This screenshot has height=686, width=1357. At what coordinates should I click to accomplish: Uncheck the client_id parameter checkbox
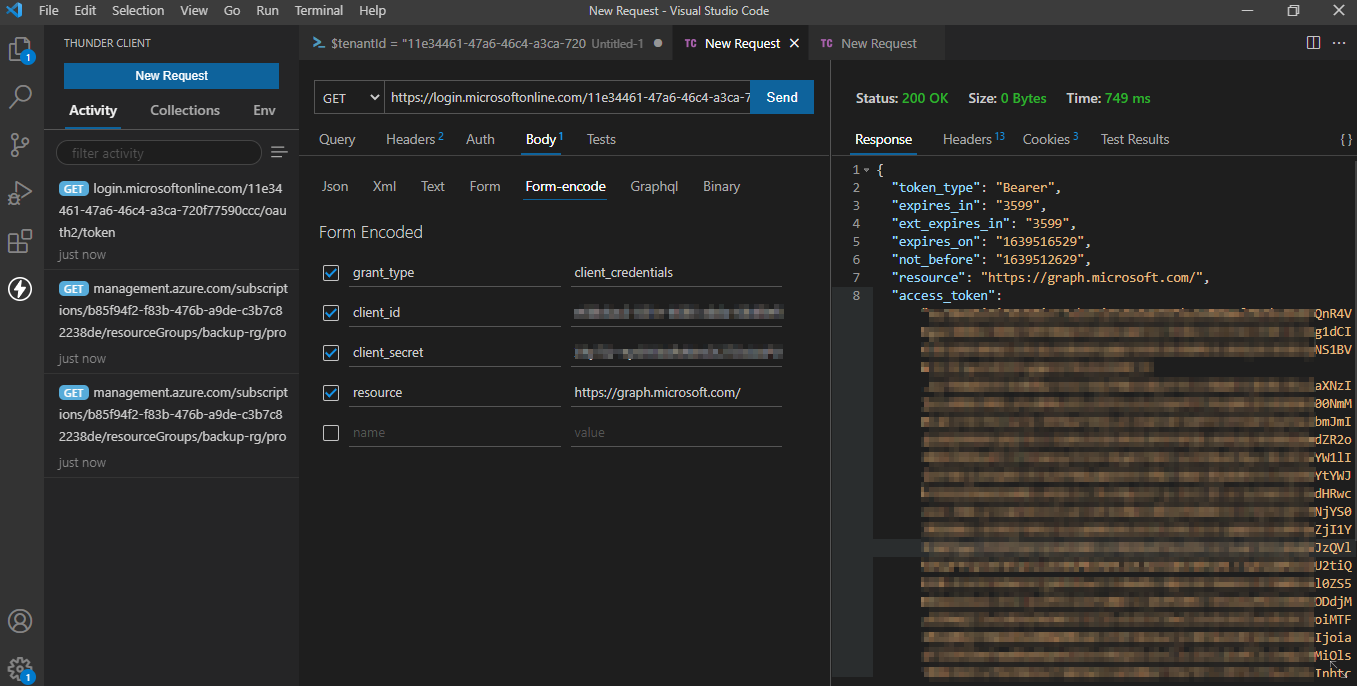331,312
